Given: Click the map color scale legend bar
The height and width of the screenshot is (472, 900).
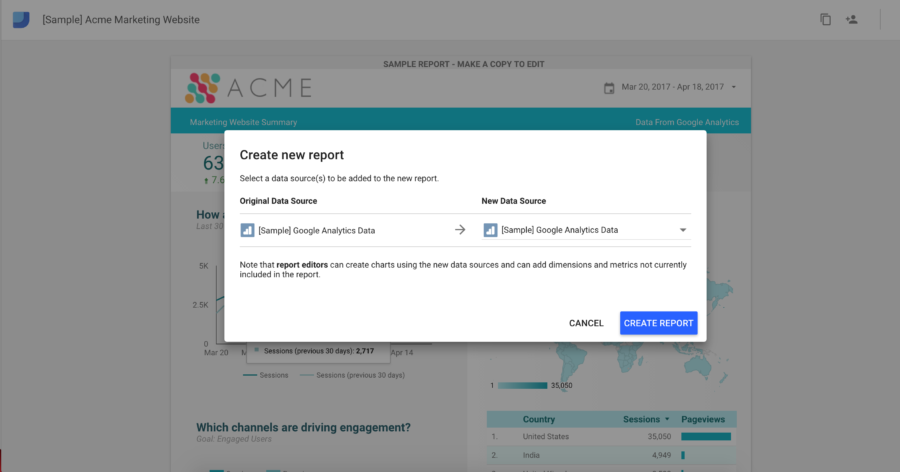Looking at the screenshot, I should click(522, 385).
